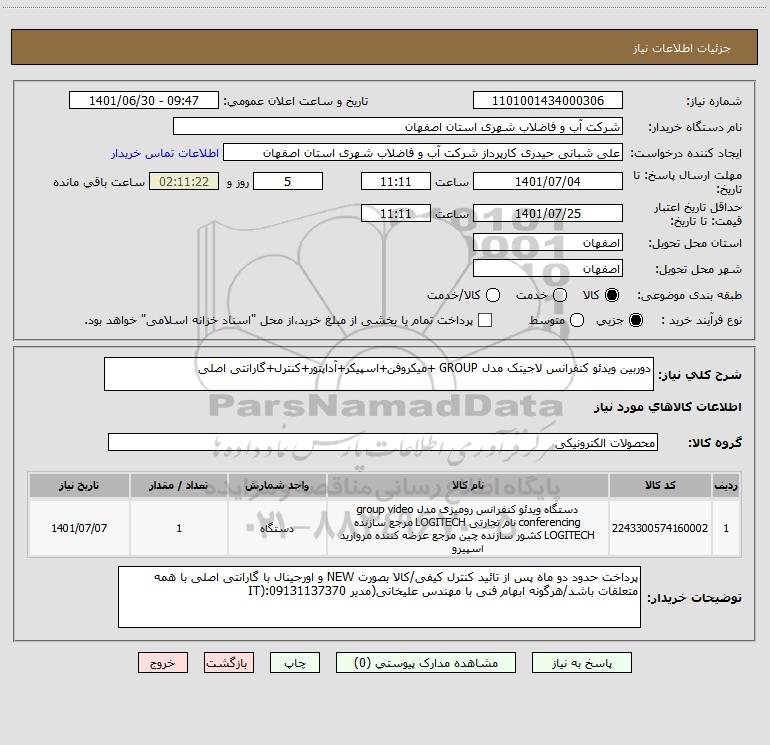770x745 pixels.
Task: Click the واحد شمارش column header
Action: pyautogui.click(x=277, y=486)
